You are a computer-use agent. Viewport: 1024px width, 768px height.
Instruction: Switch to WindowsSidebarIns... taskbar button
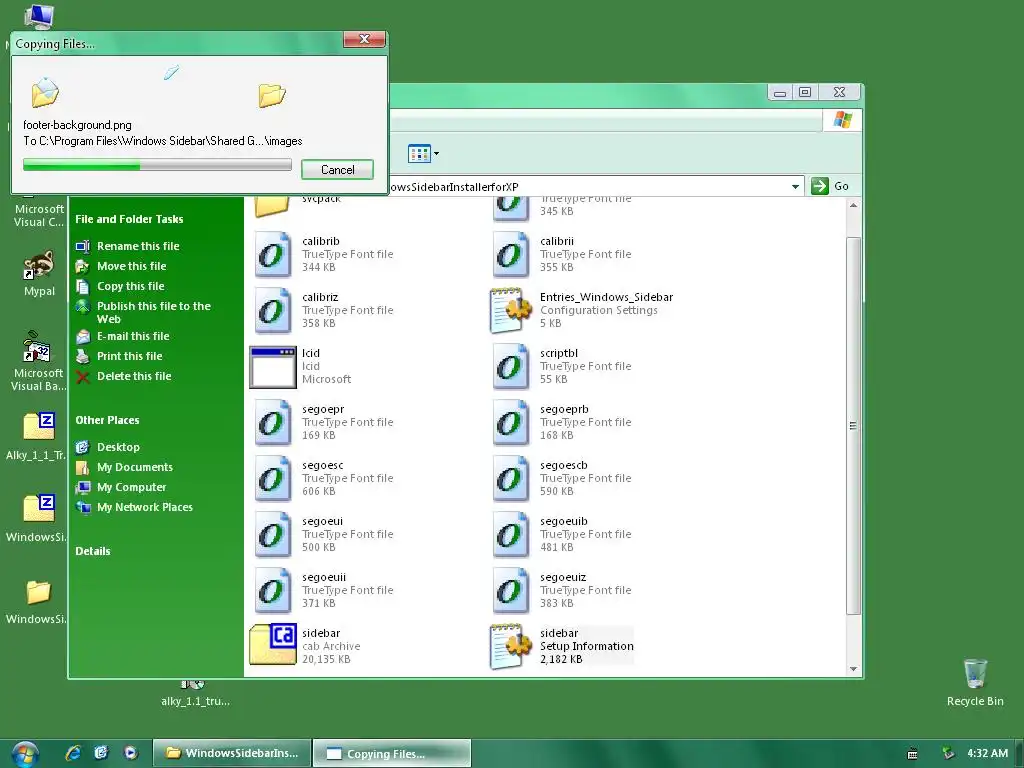click(x=231, y=753)
